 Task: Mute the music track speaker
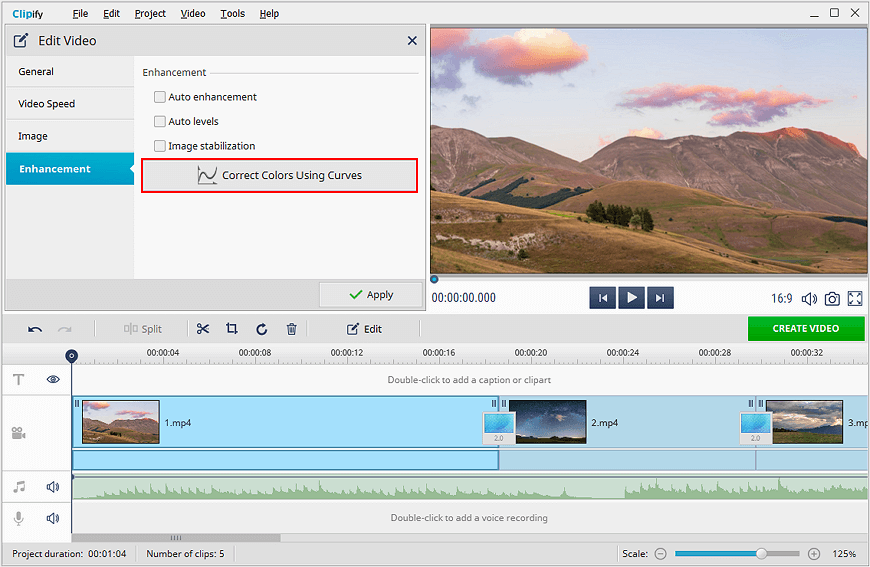pyautogui.click(x=53, y=487)
